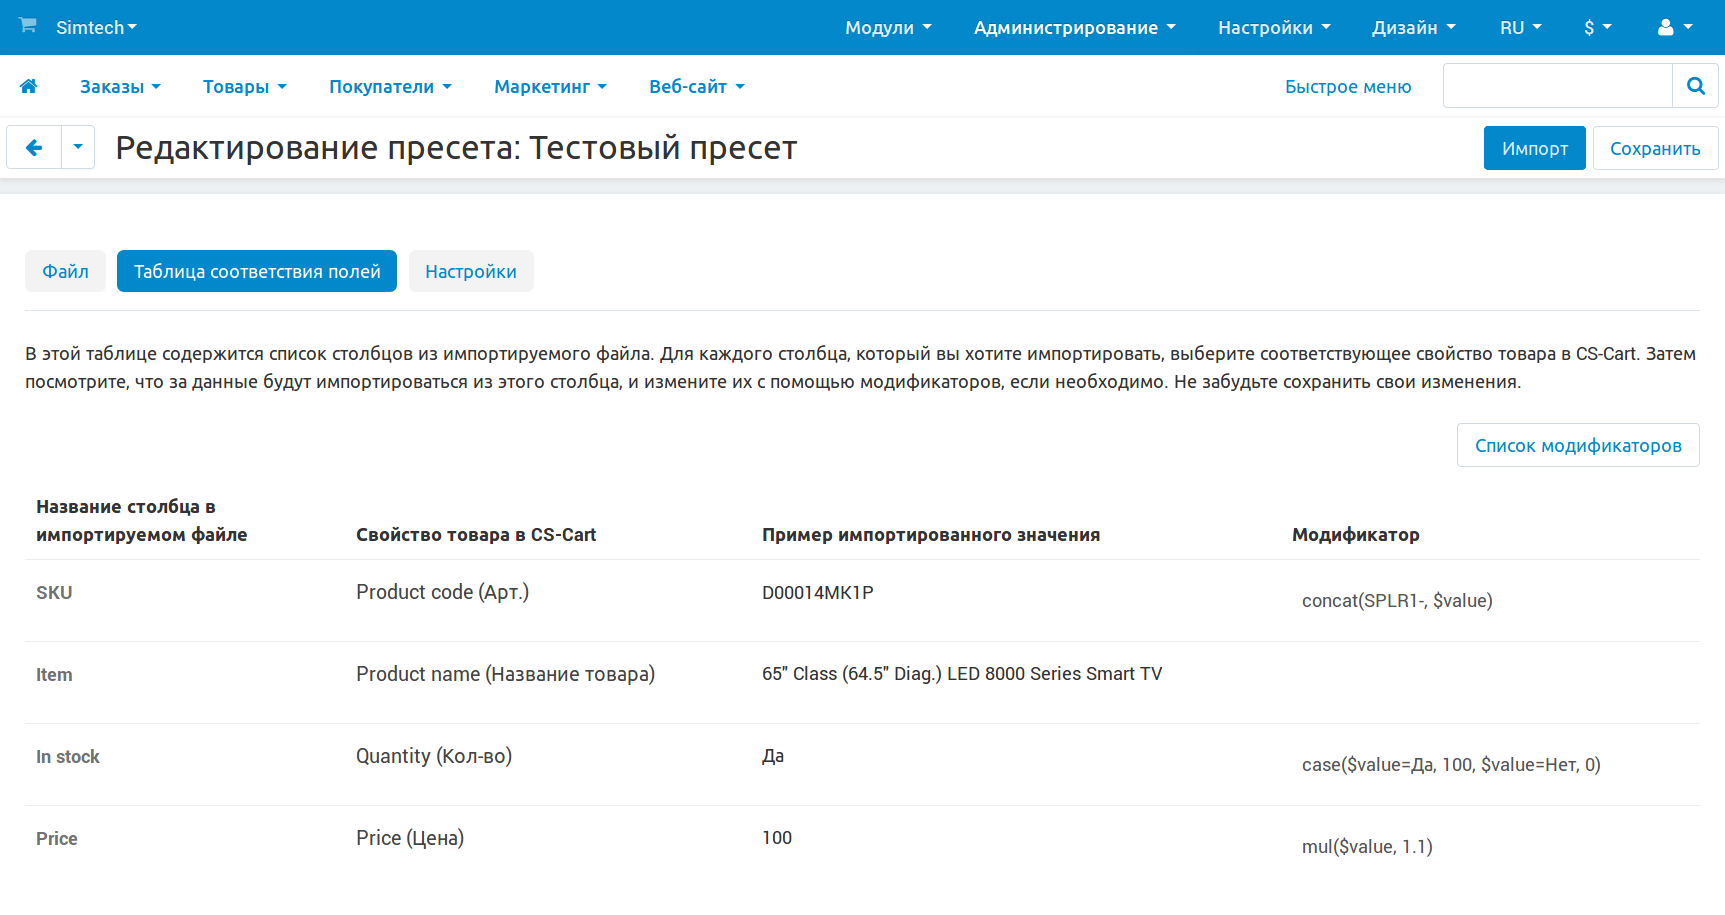
Task: Open dropdown caret next to back arrow
Action: click(x=78, y=148)
